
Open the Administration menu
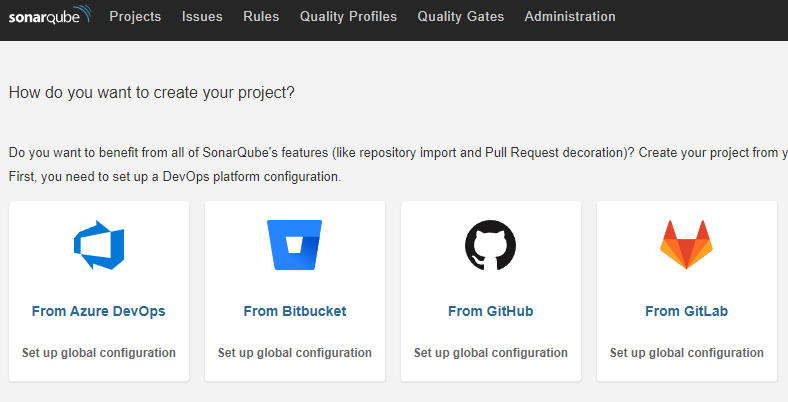click(x=570, y=17)
